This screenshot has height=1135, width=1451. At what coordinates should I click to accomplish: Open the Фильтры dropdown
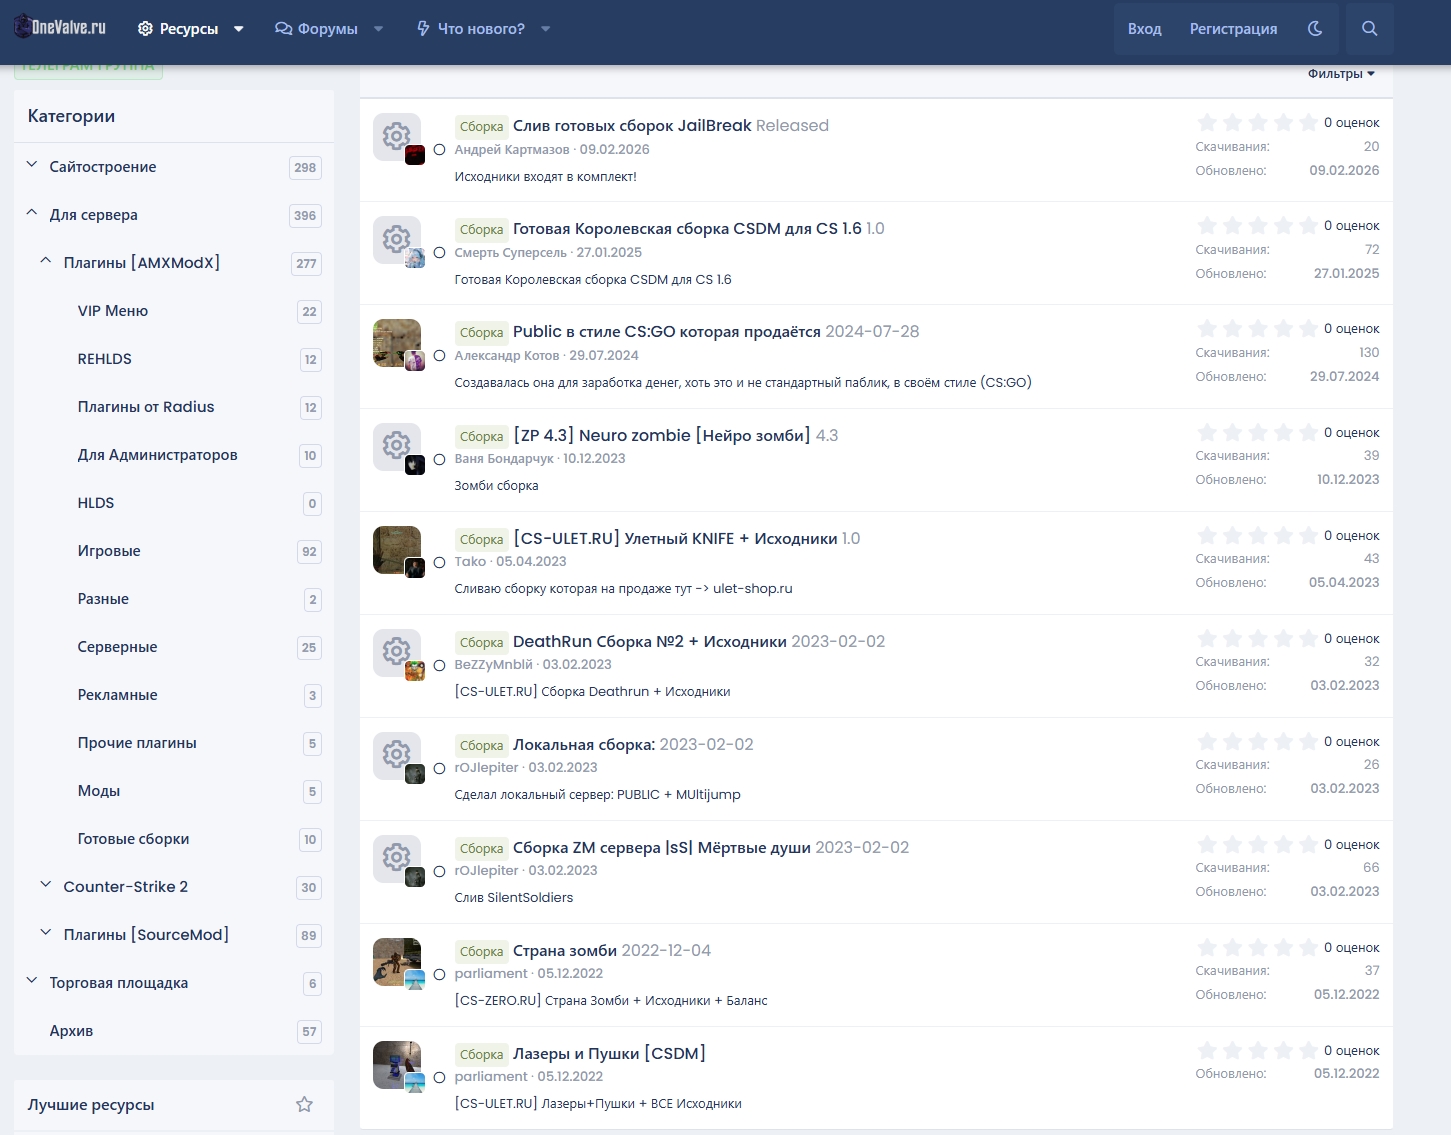(x=1341, y=74)
